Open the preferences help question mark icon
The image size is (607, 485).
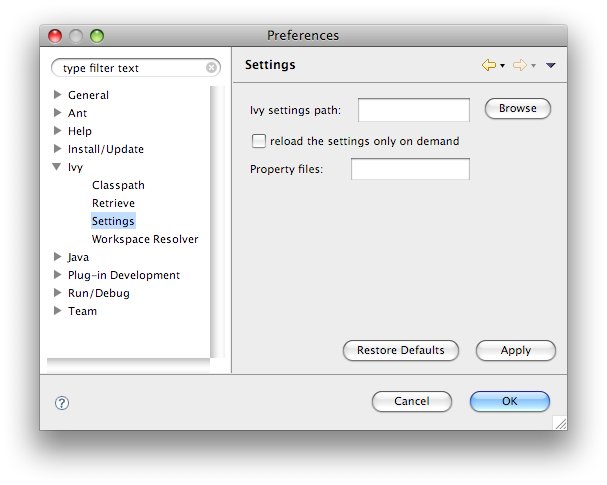(x=61, y=402)
